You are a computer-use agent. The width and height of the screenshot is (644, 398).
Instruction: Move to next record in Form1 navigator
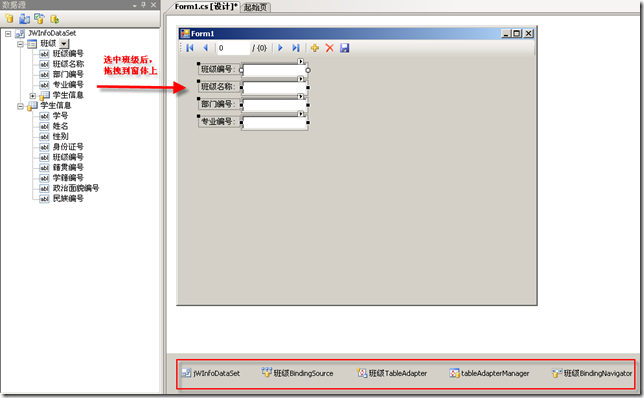(281, 48)
